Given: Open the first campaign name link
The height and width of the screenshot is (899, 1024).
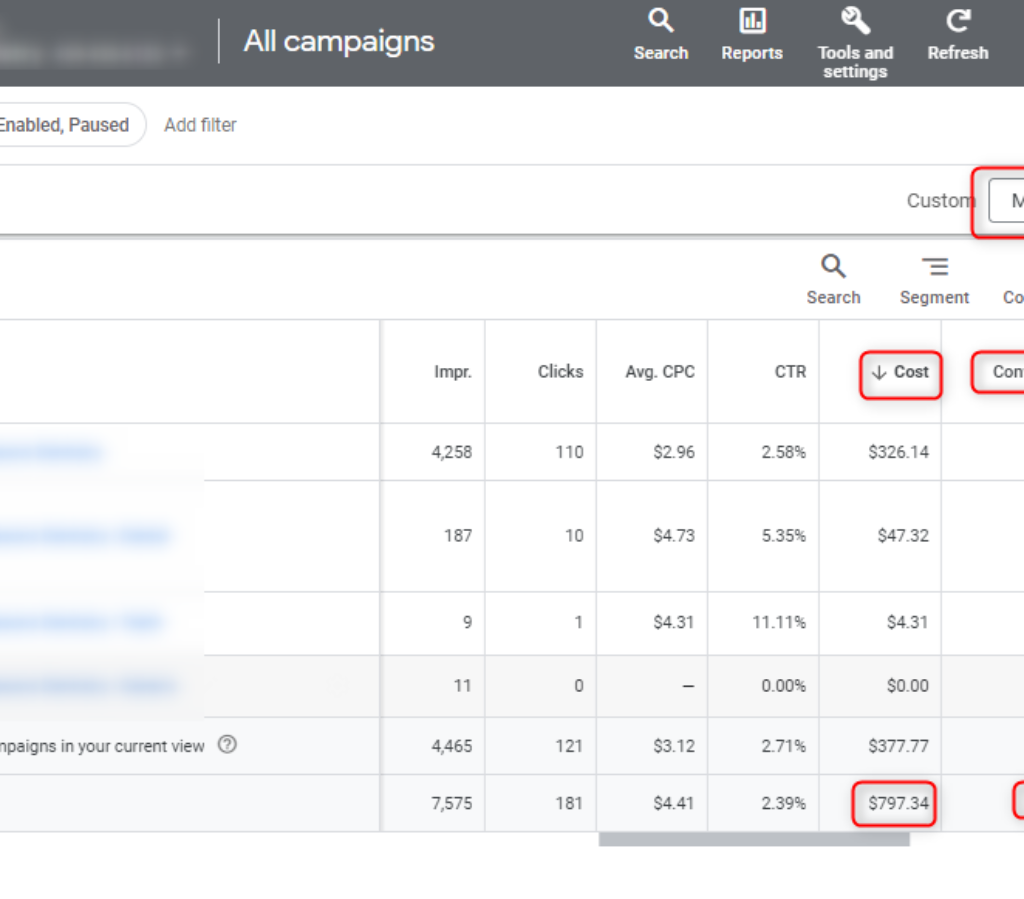Looking at the screenshot, I should [x=50, y=452].
